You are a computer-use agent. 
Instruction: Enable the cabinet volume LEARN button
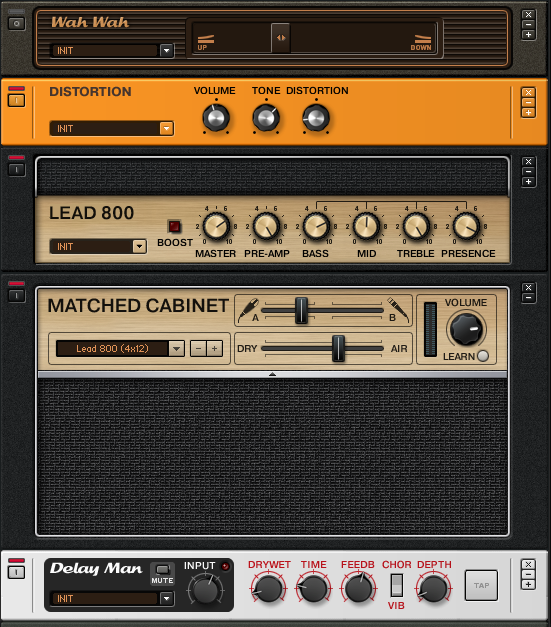click(x=483, y=356)
